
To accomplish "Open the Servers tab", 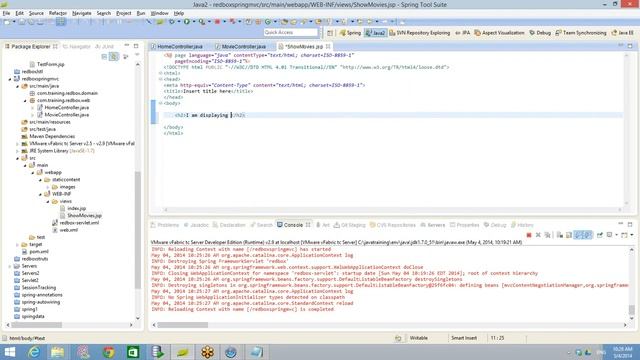I will 433,225.
